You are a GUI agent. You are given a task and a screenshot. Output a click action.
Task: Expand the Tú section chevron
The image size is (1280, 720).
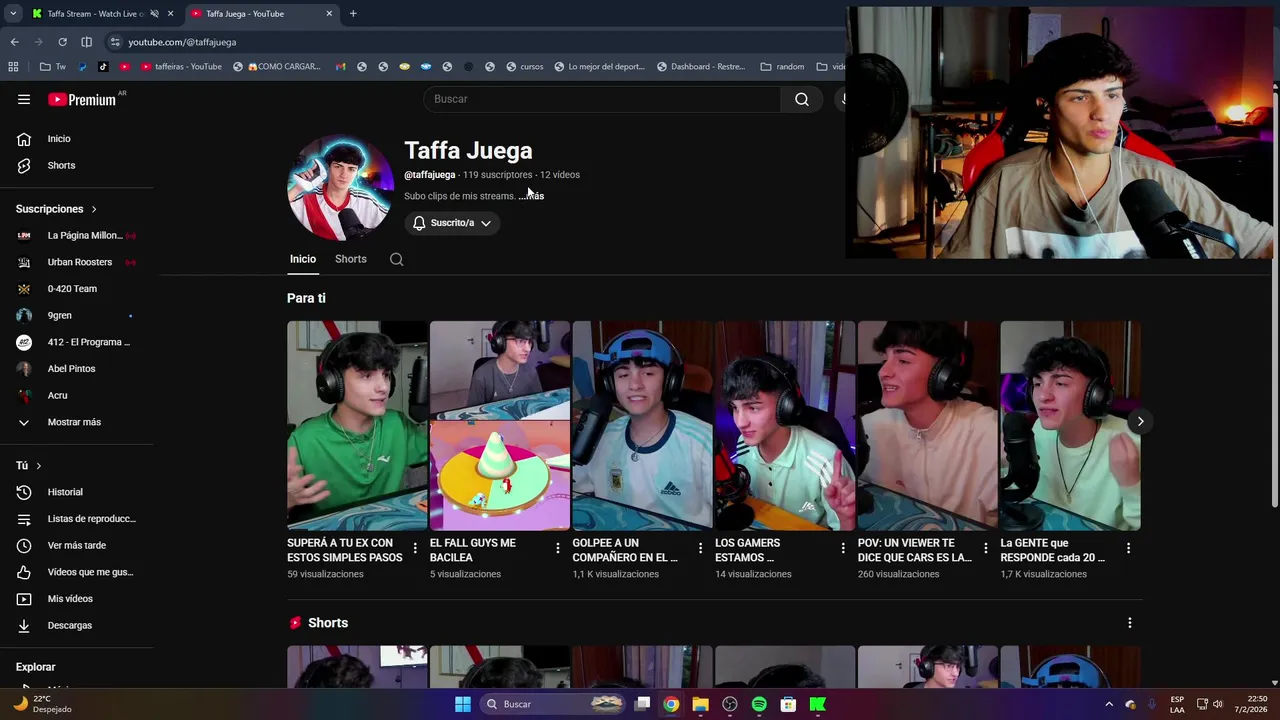click(39, 466)
